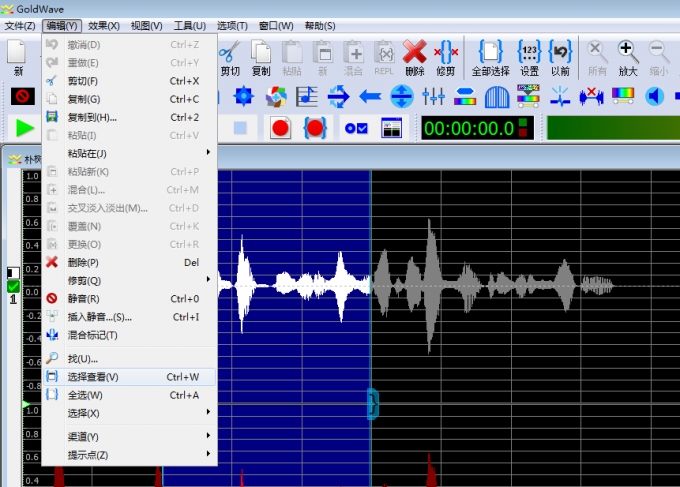The width and height of the screenshot is (680, 487).
Task: Expand the 修剪(Q) submenu
Action: [x=130, y=281]
